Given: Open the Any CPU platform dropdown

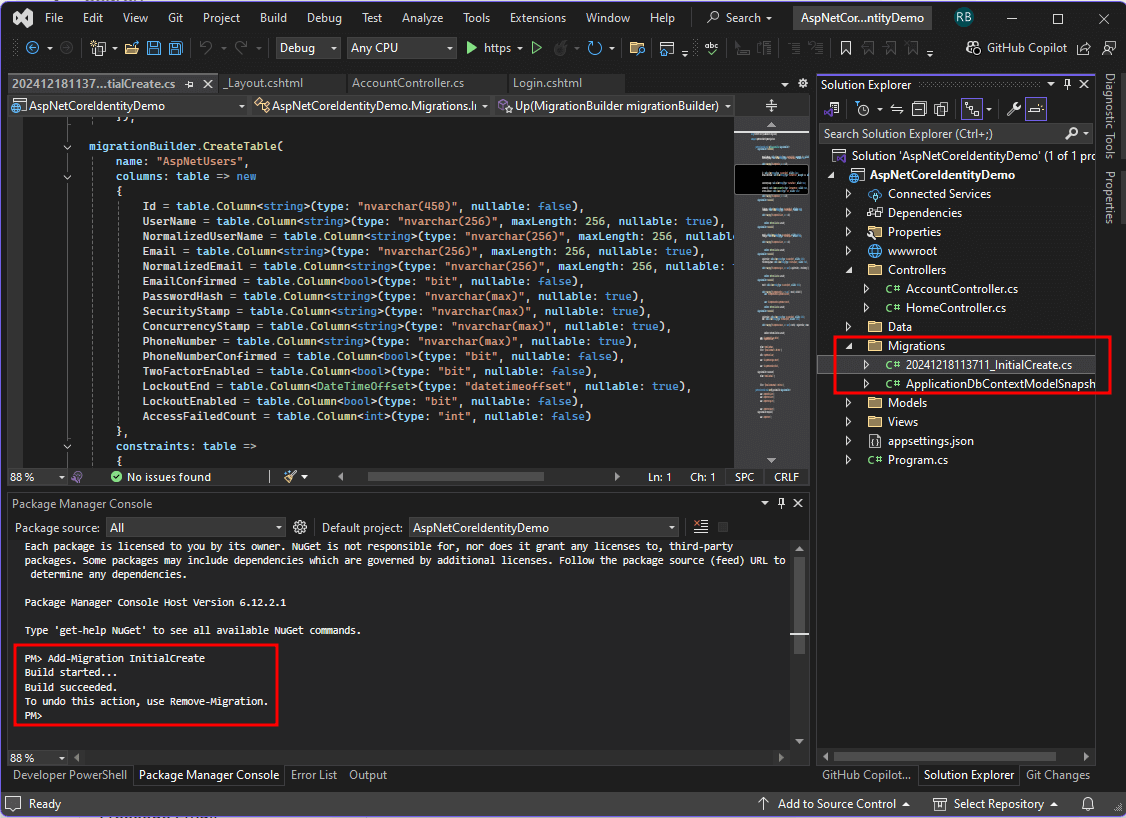Looking at the screenshot, I should coord(401,47).
